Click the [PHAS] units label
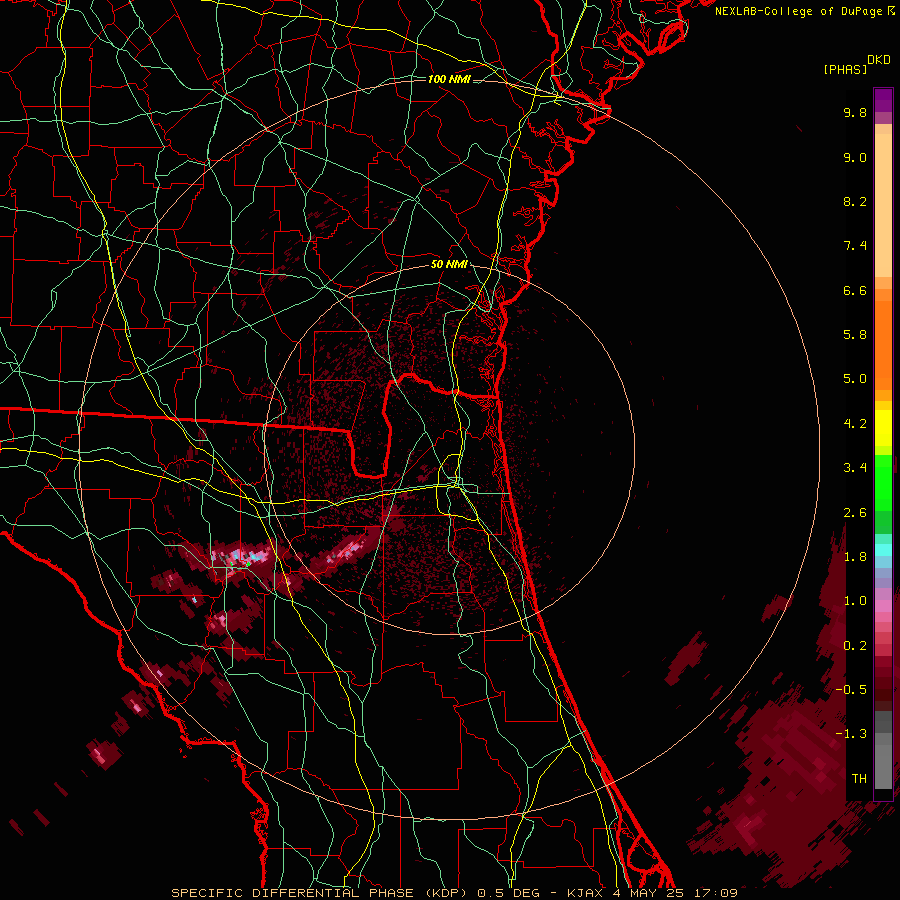Screen dimensions: 900x900 pos(845,69)
